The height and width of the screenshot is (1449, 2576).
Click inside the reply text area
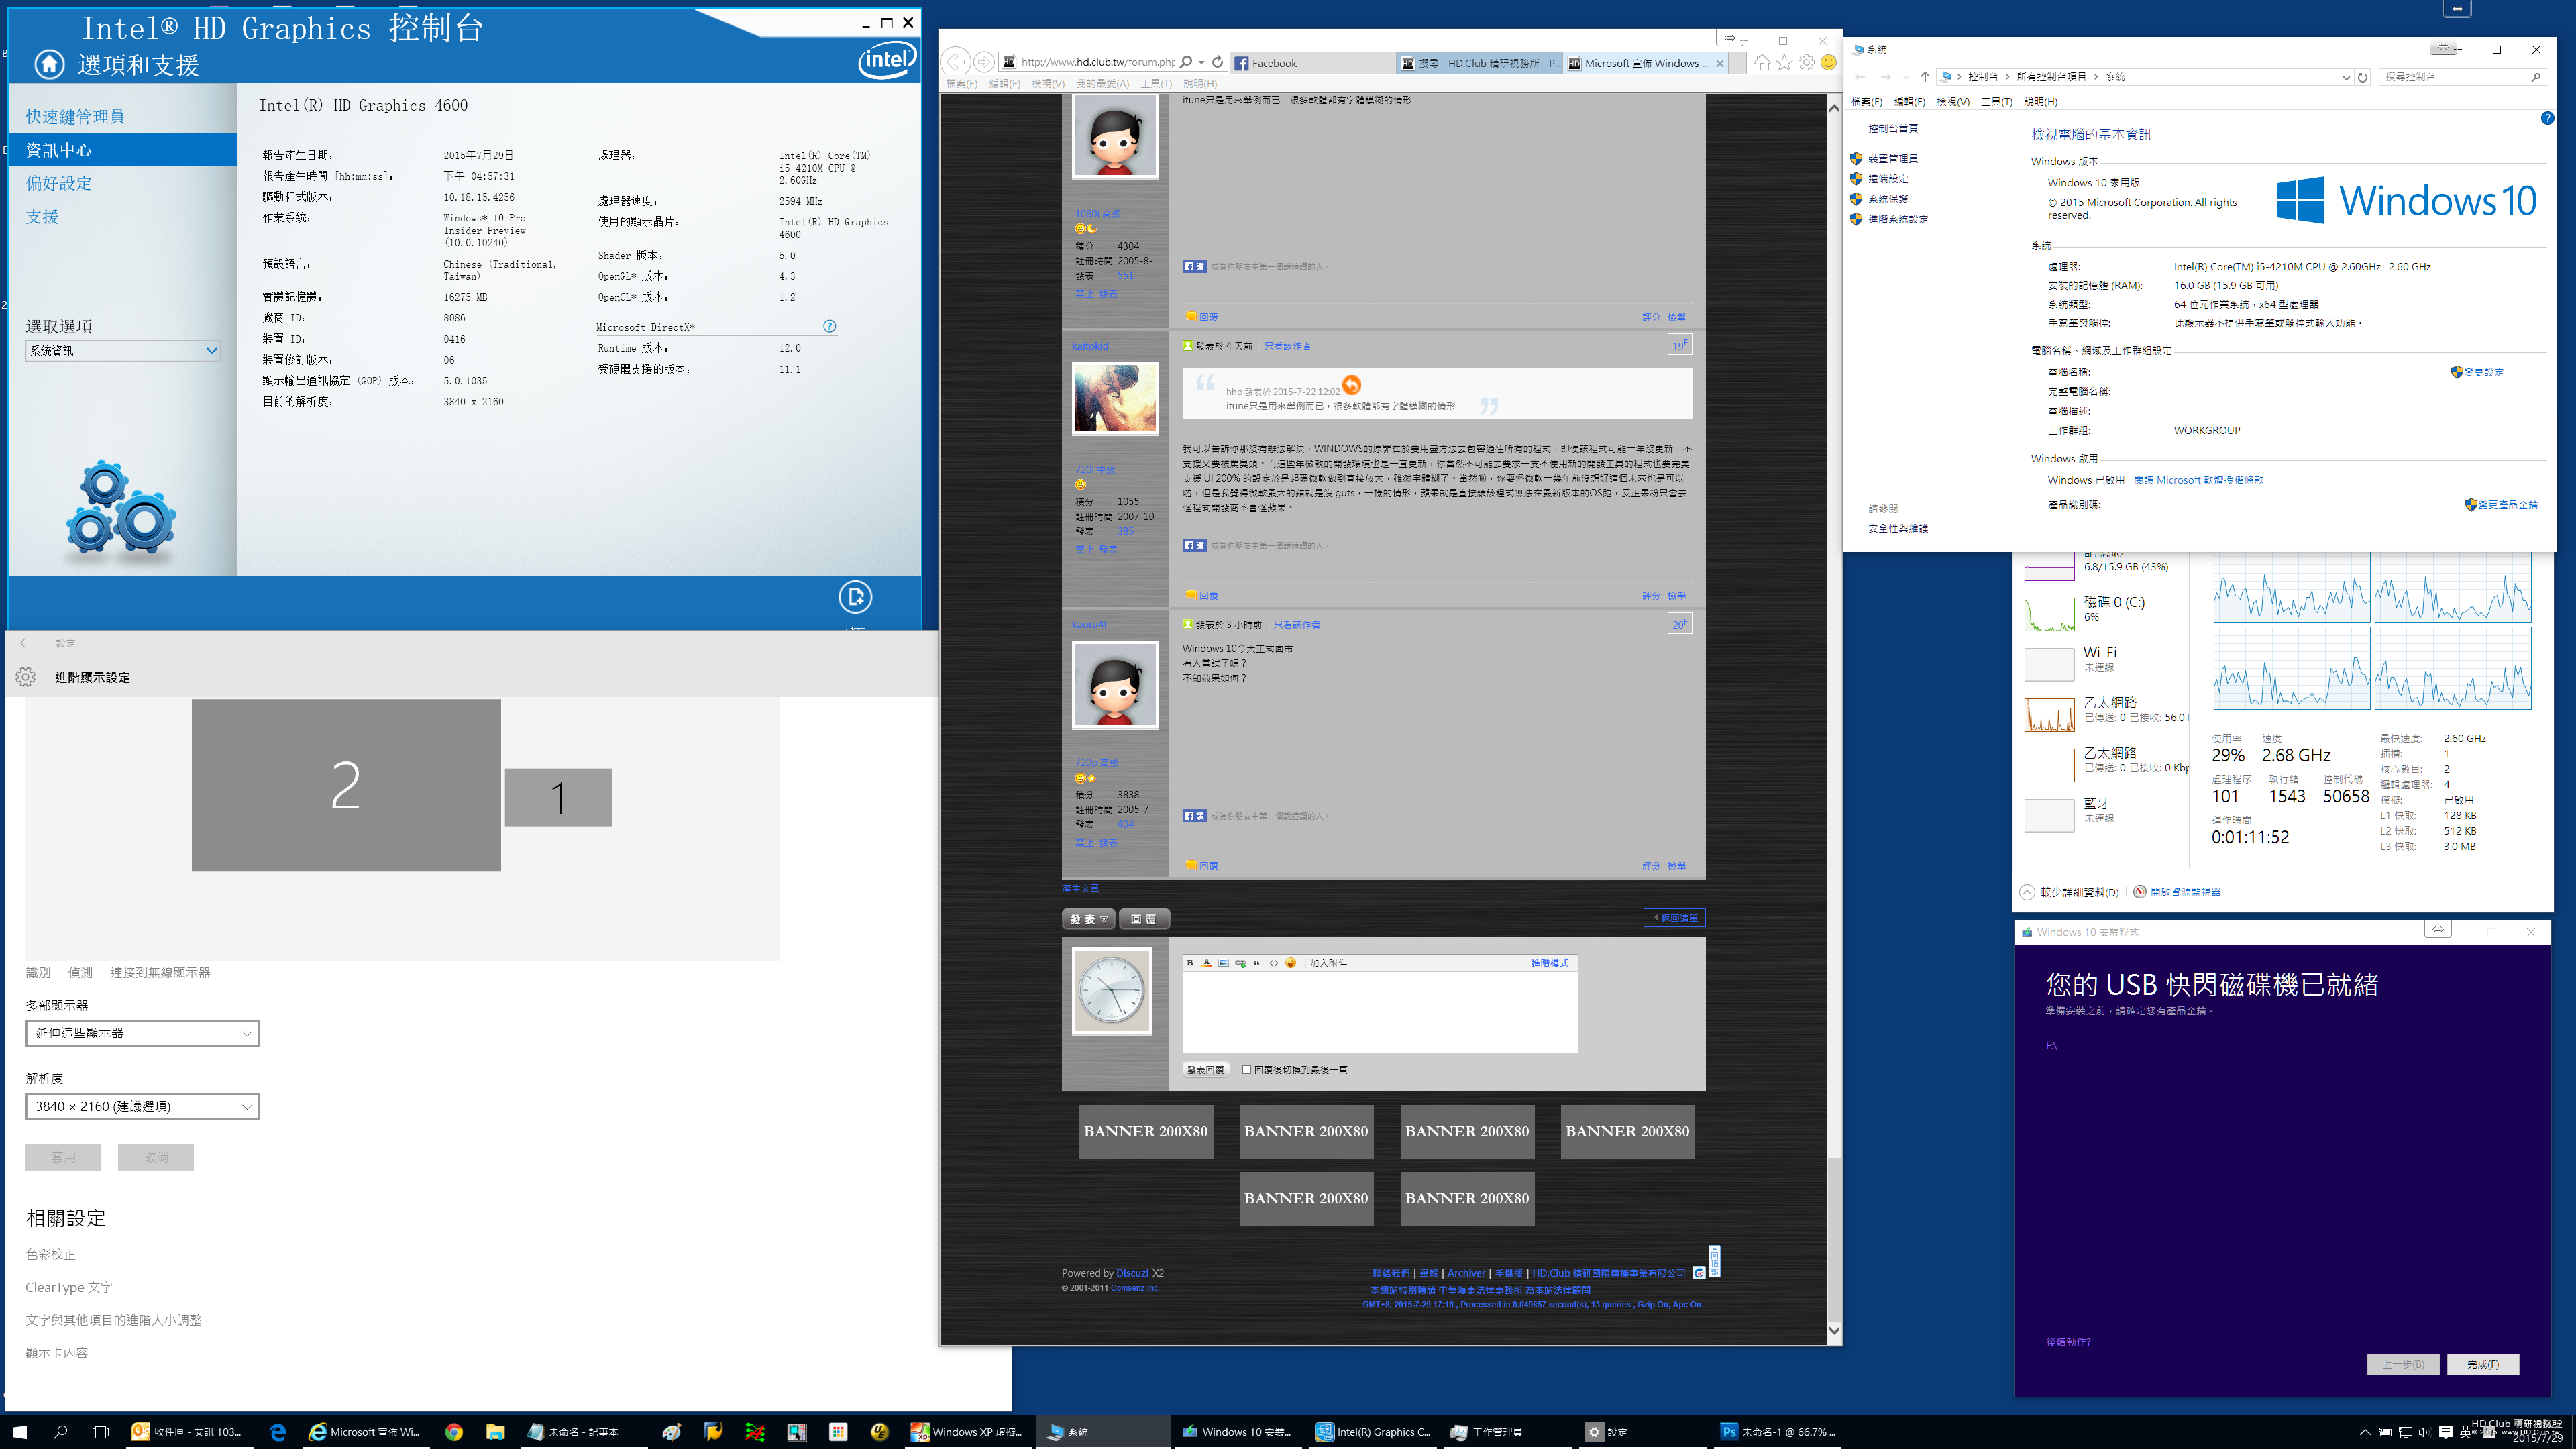[1379, 1011]
